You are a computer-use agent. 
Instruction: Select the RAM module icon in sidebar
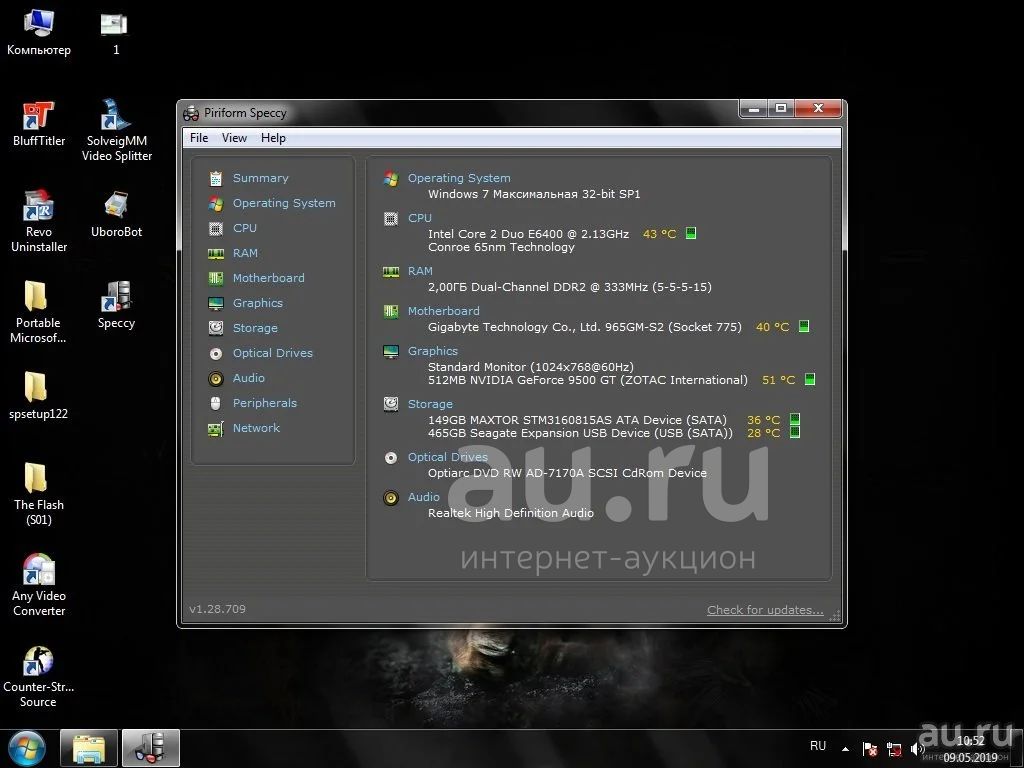click(x=216, y=253)
